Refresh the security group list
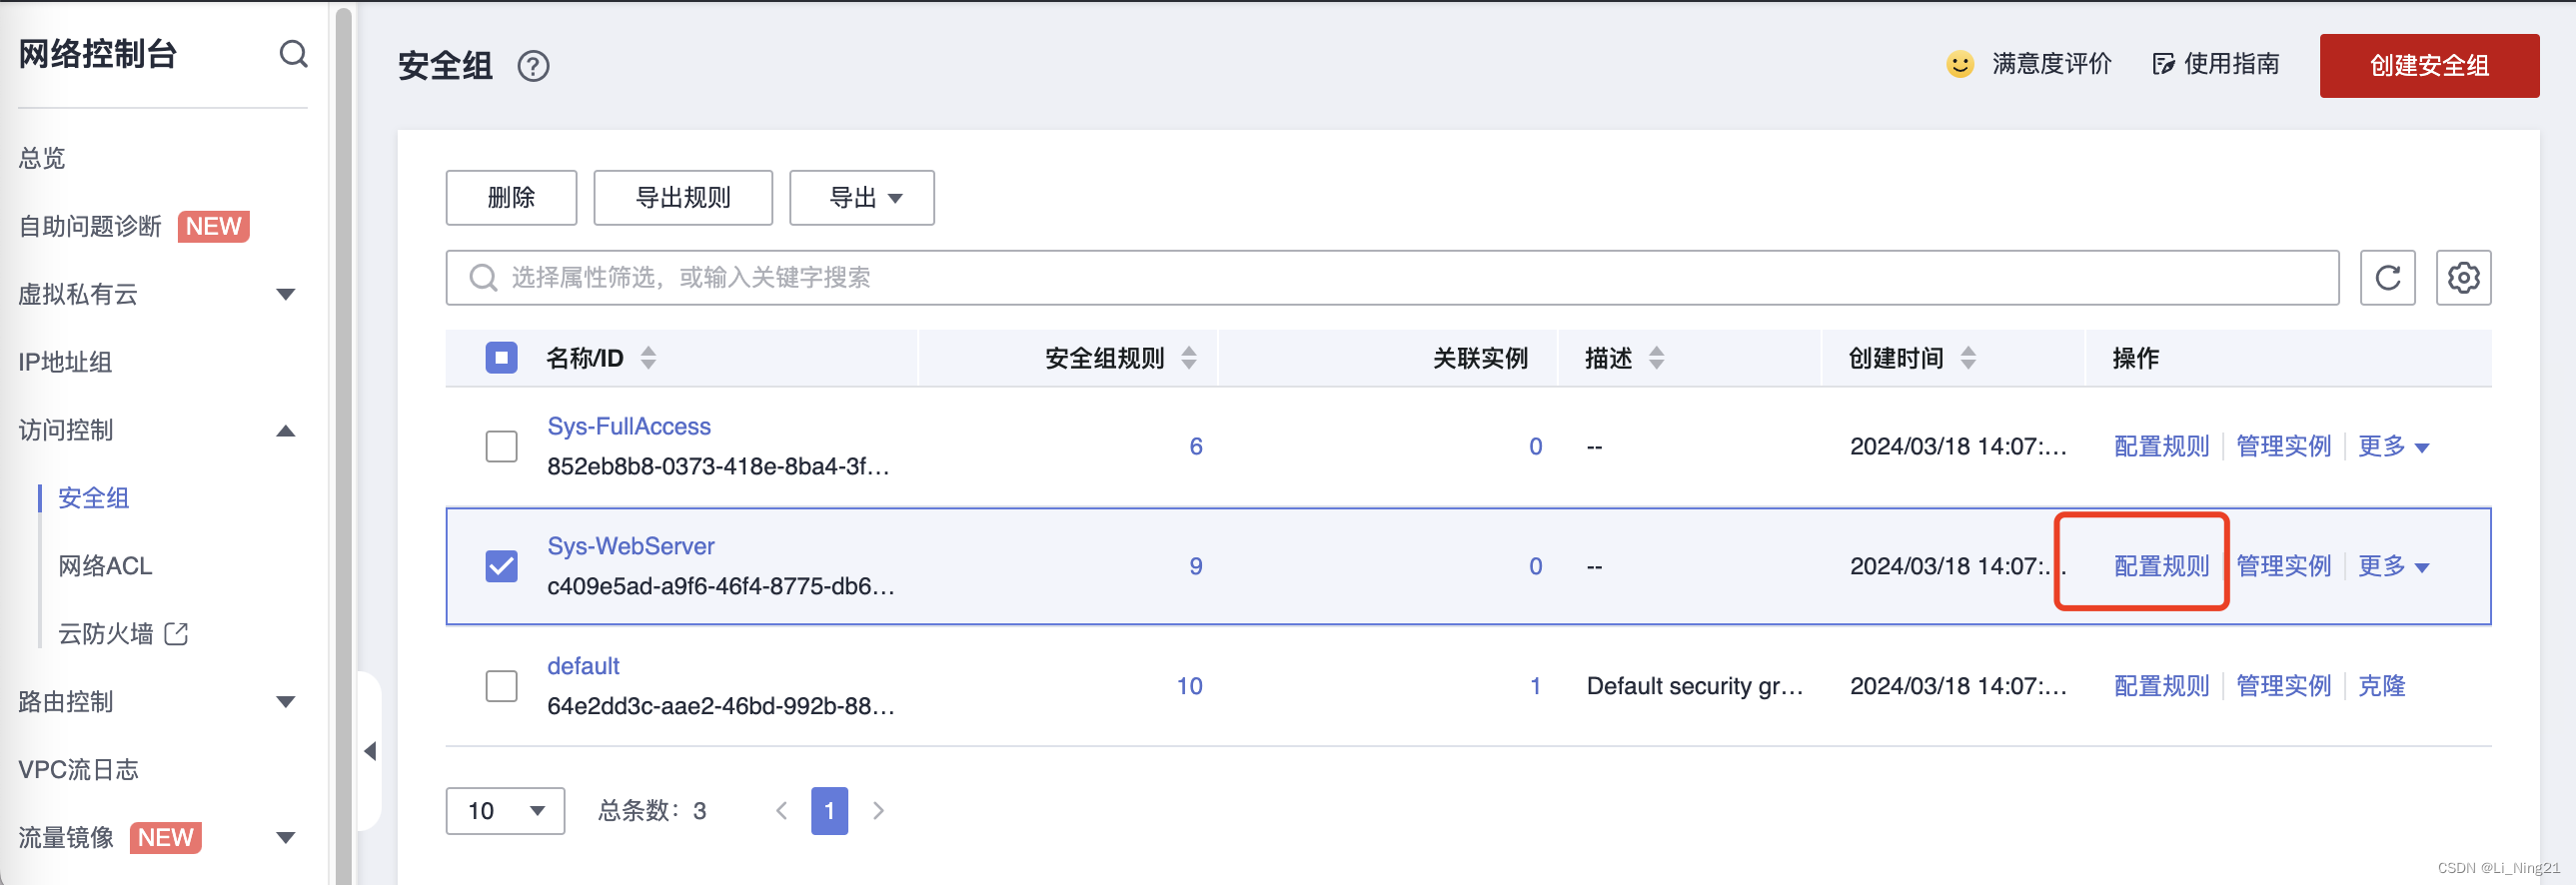2576x885 pixels. tap(2387, 277)
